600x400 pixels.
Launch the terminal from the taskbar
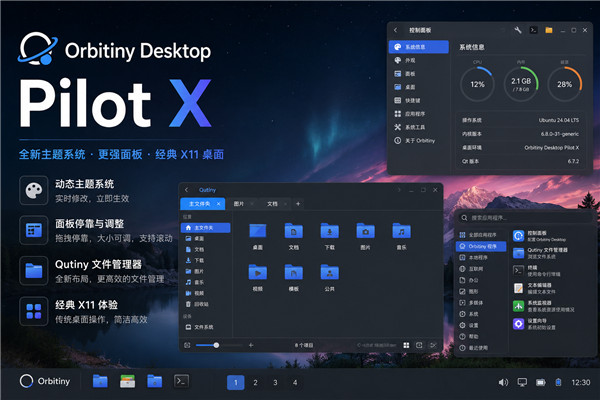tap(181, 381)
